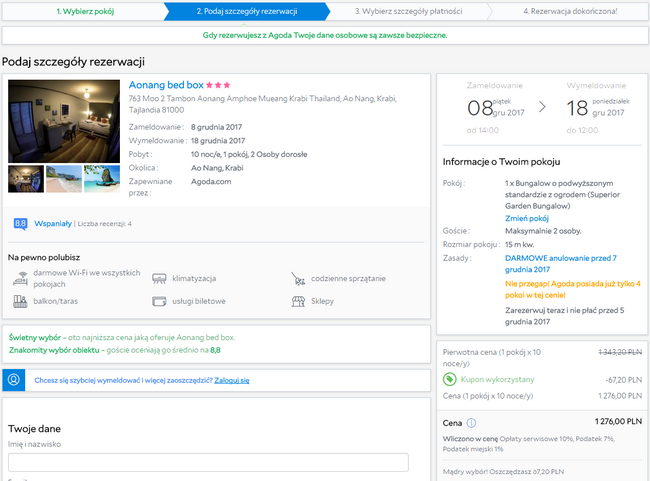This screenshot has width=650, height=481.
Task: Click the balcony/terrace (balkon/taras) icon
Action: (x=20, y=301)
